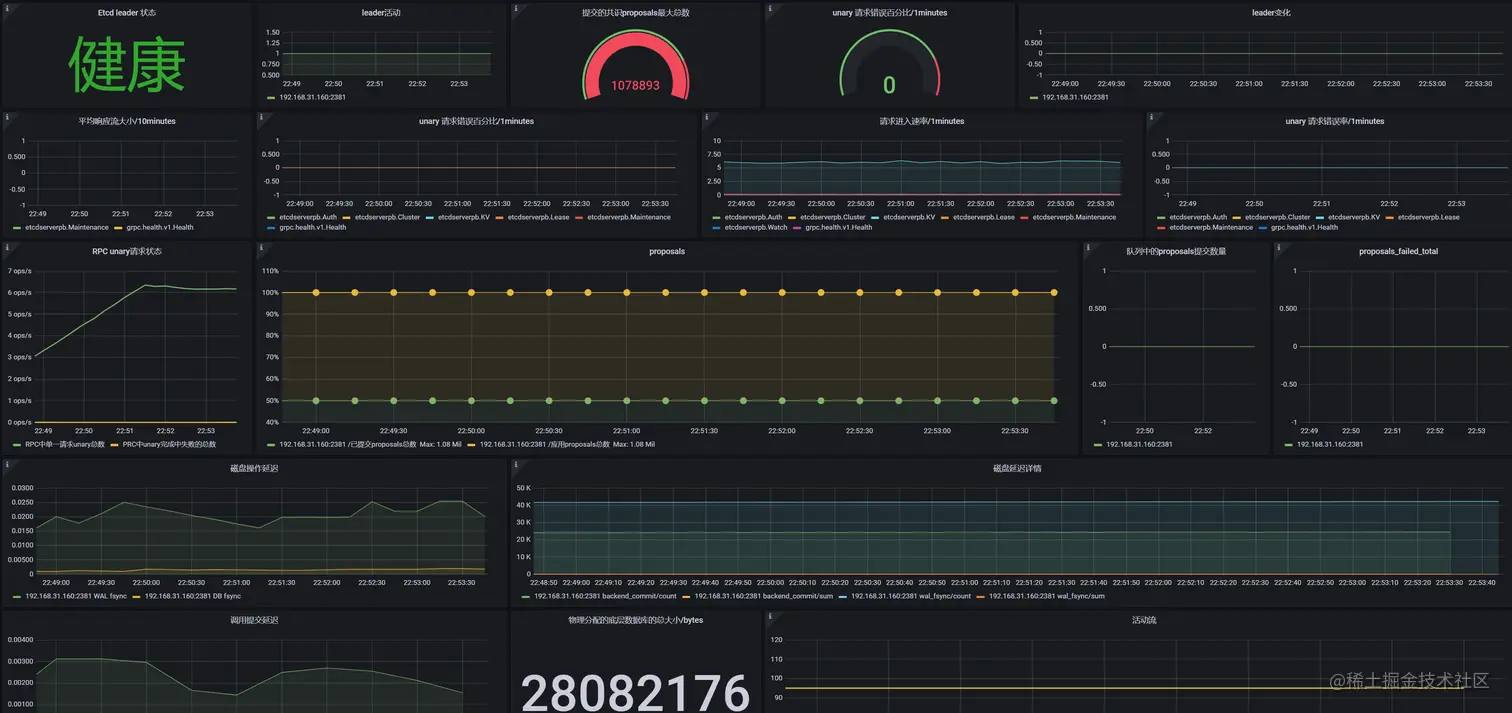Image resolution: width=1512 pixels, height=713 pixels.
Task: Toggle 192.168.31.160:2381 series in leader变化 legend
Action: point(1075,98)
